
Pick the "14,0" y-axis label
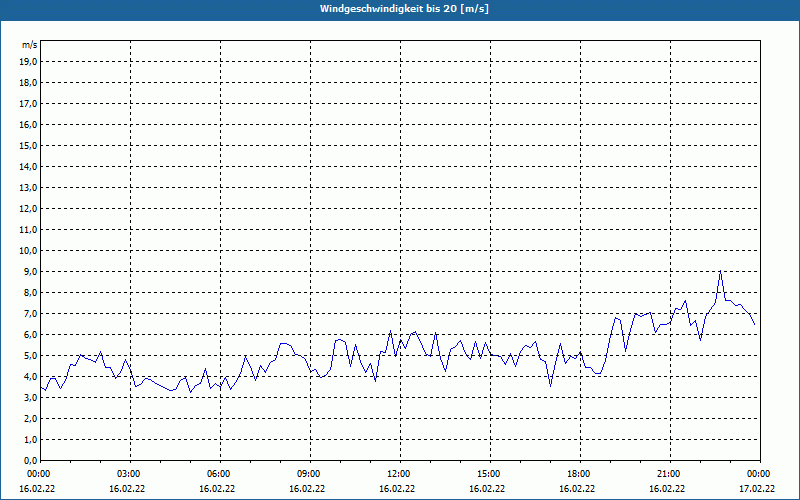[x=29, y=166]
